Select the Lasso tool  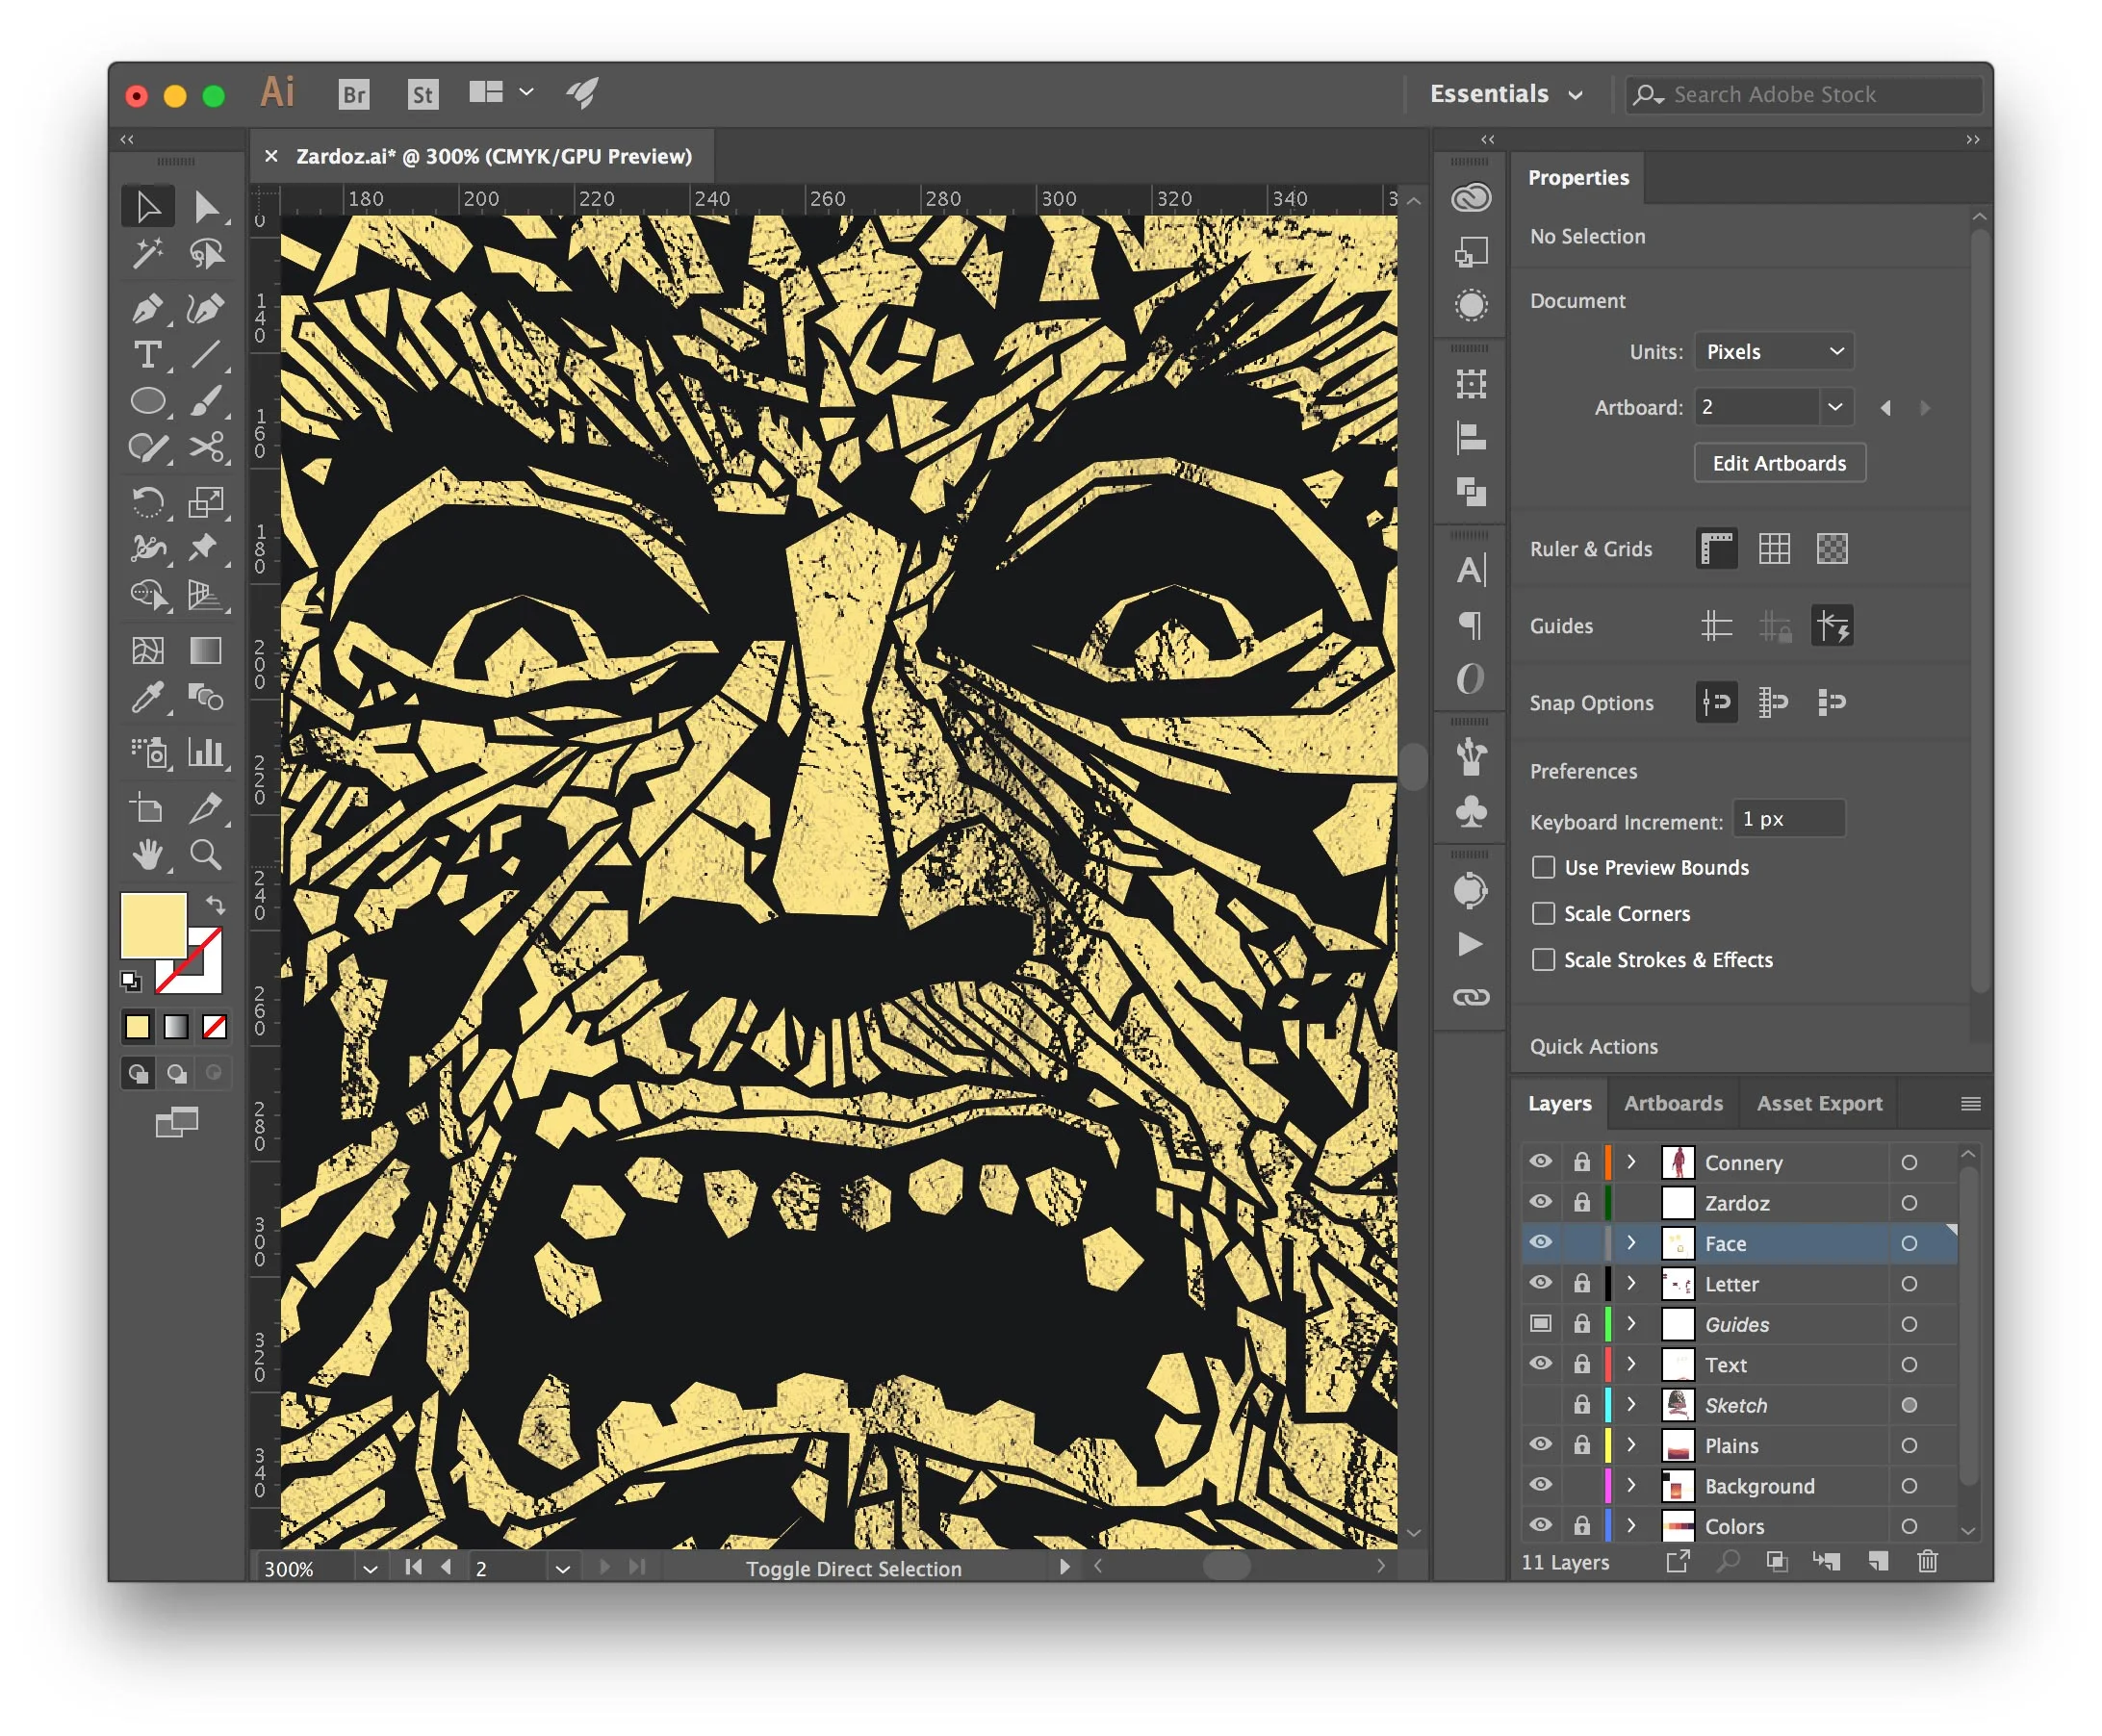pos(206,253)
